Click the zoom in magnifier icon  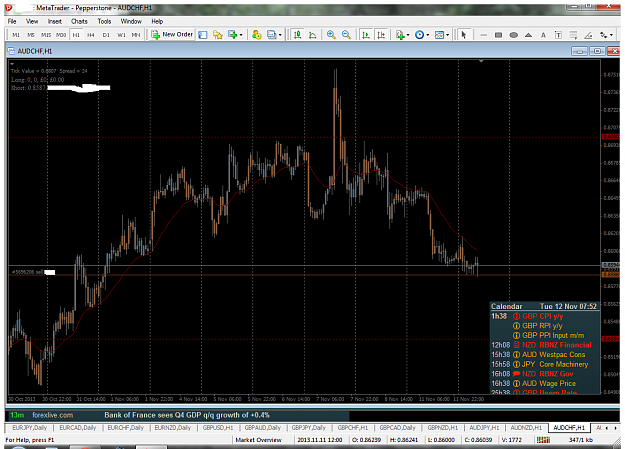[331, 35]
